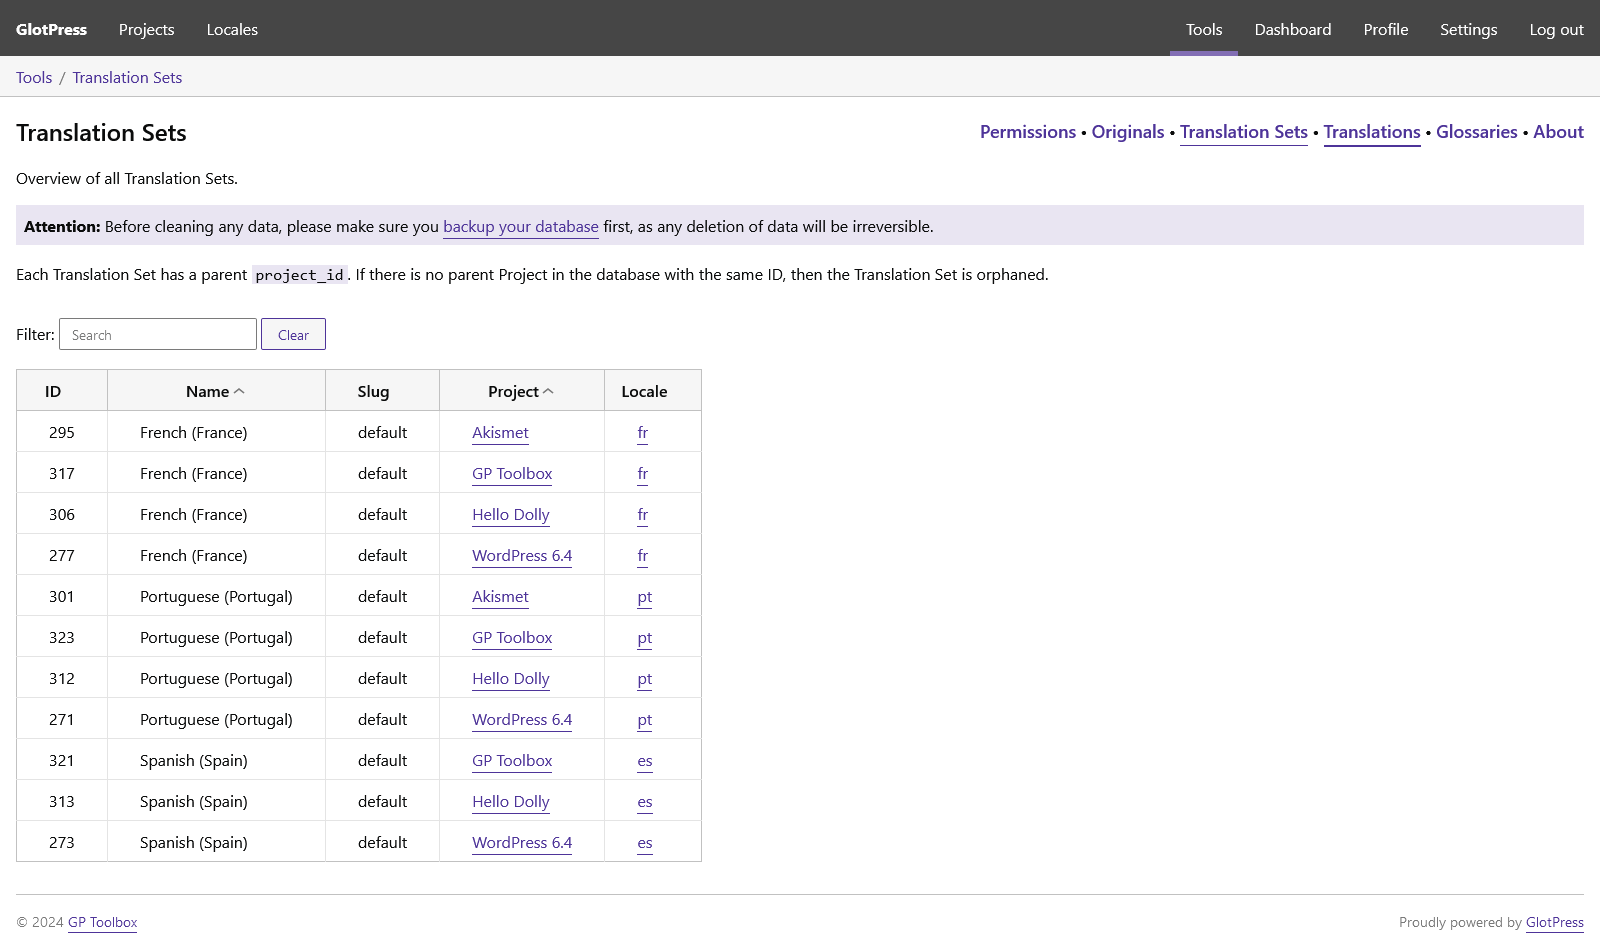The height and width of the screenshot is (948, 1600).
Task: Click es locale link in row 273
Action: [x=645, y=843]
